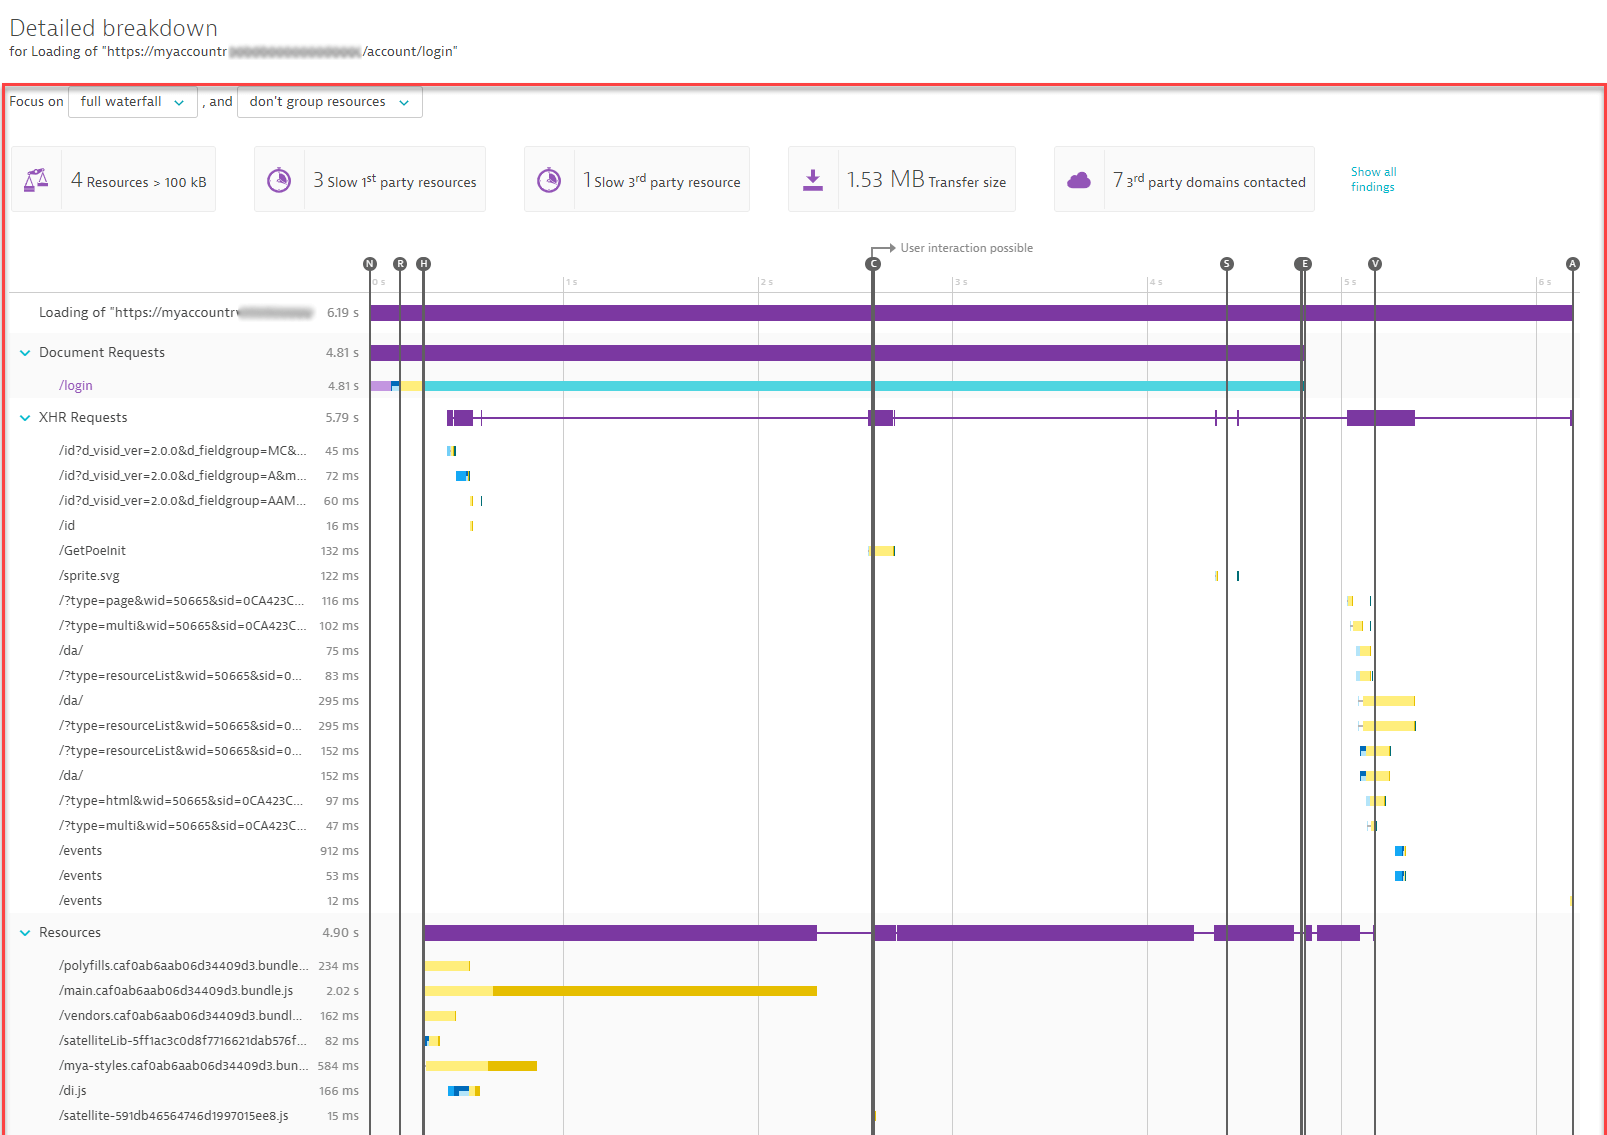Select the /sprite.svg request row

(89, 576)
